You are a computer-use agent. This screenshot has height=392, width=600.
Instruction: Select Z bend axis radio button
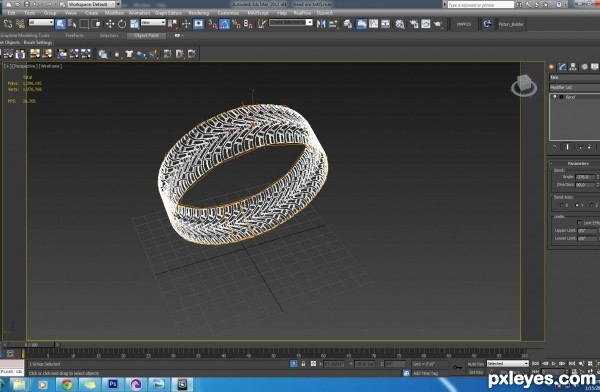[591, 206]
